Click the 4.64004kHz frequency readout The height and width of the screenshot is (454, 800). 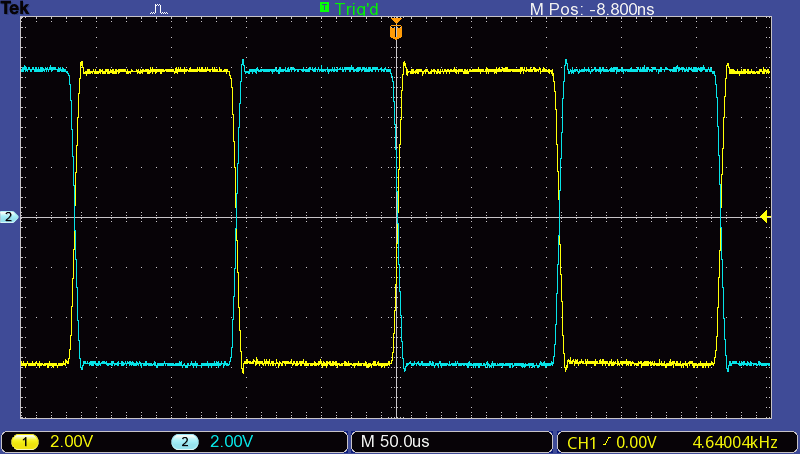(x=734, y=442)
